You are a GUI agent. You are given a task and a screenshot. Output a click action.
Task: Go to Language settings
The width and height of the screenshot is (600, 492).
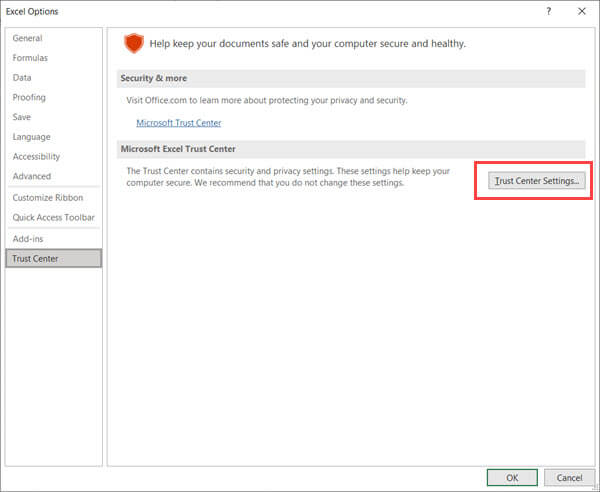[x=31, y=137]
